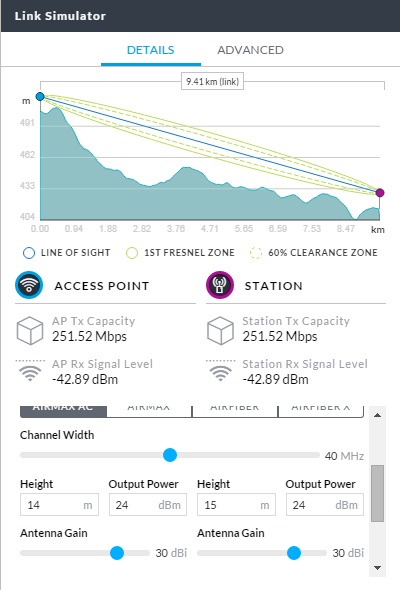Select the airMAX AC device tab
Viewport: 400px width, 590px height.
click(63, 412)
